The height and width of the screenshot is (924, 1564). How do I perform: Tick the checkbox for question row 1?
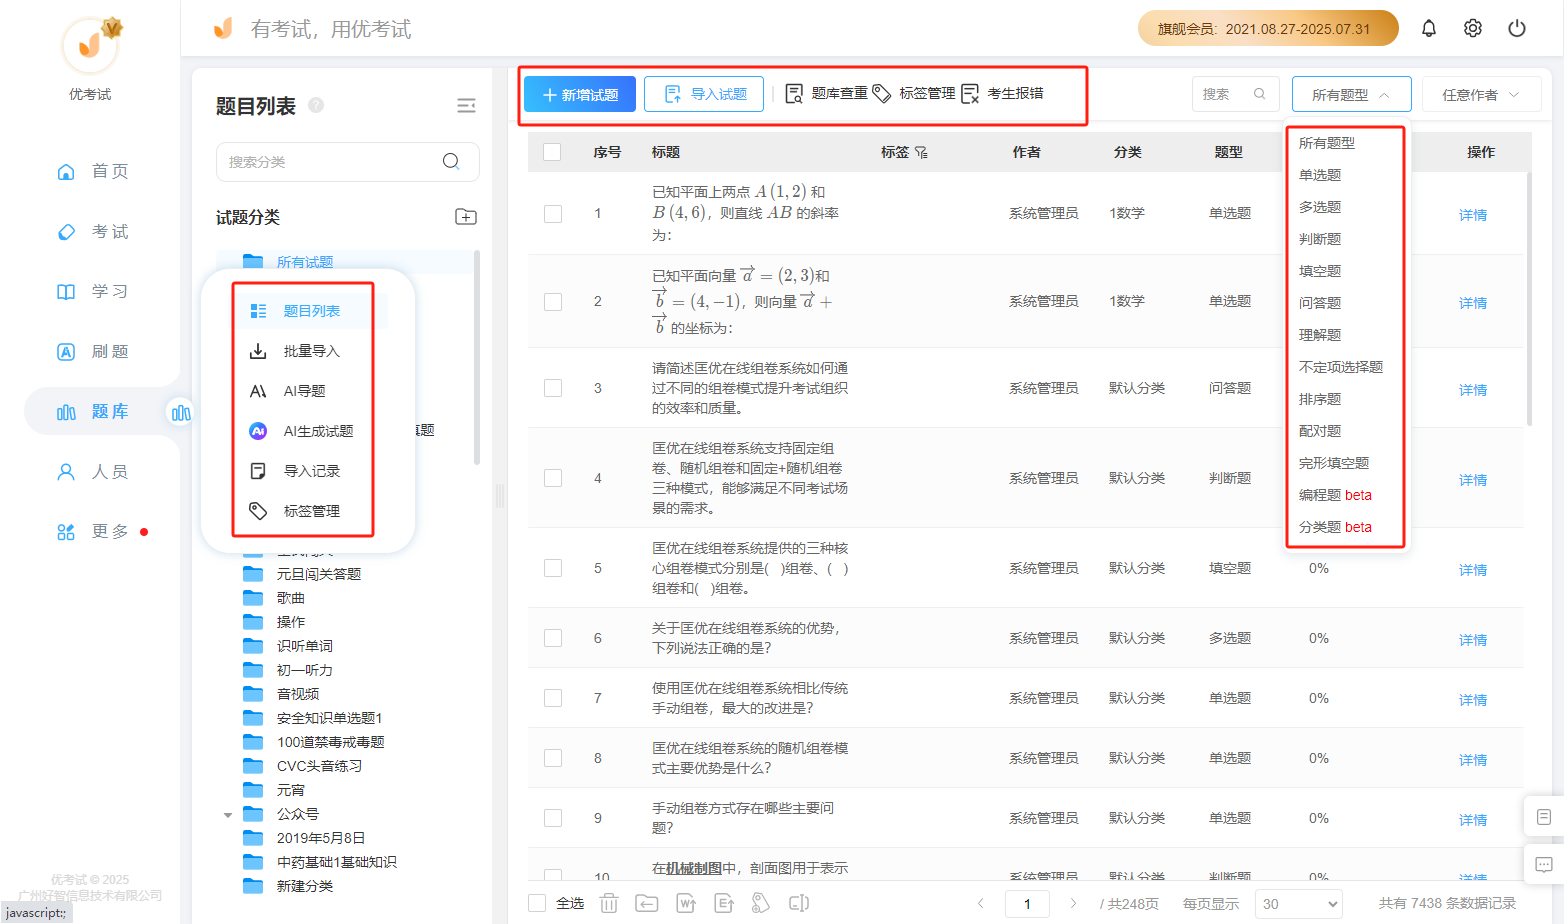pos(553,214)
